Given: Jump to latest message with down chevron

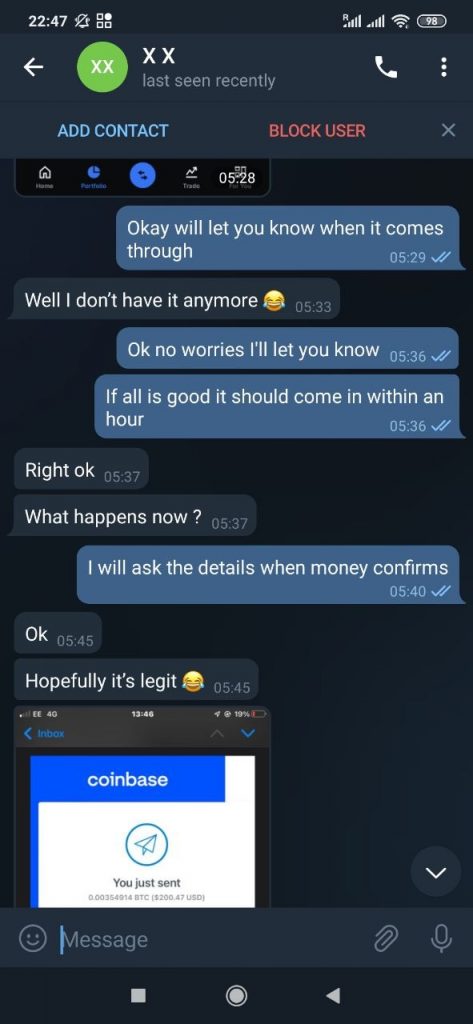Looking at the screenshot, I should 436,872.
